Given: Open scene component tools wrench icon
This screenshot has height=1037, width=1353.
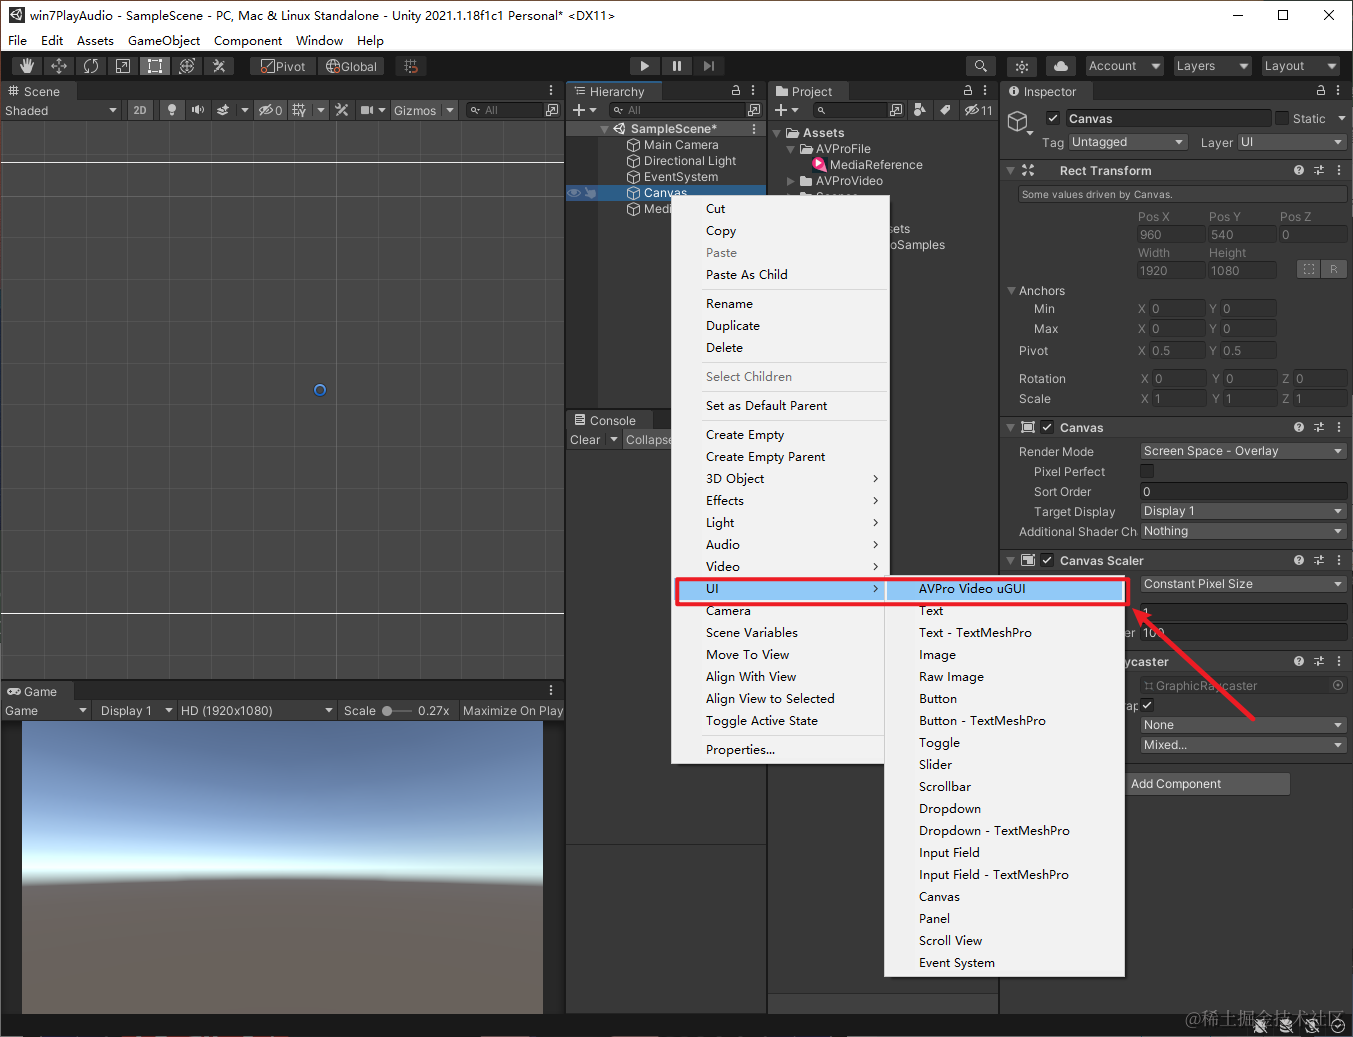Looking at the screenshot, I should click(x=342, y=110).
